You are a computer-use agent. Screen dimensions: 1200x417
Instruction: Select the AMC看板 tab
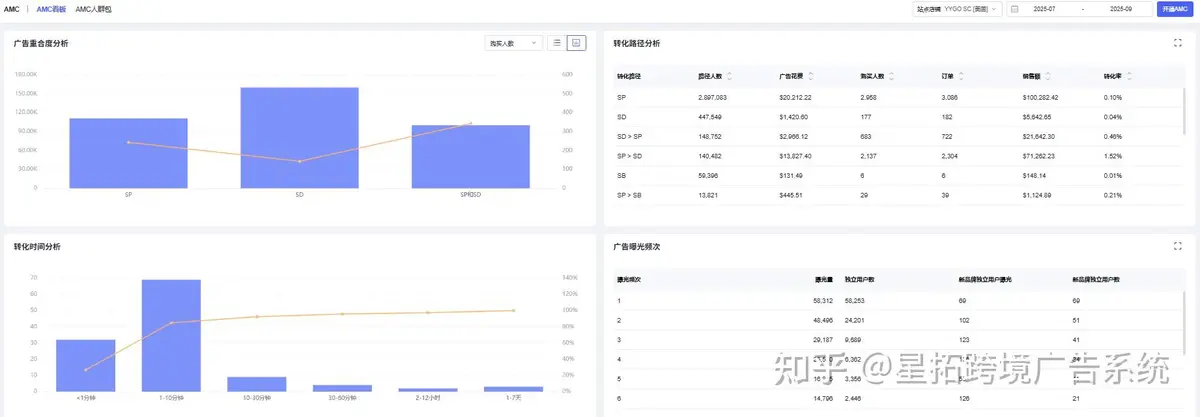pos(51,8)
